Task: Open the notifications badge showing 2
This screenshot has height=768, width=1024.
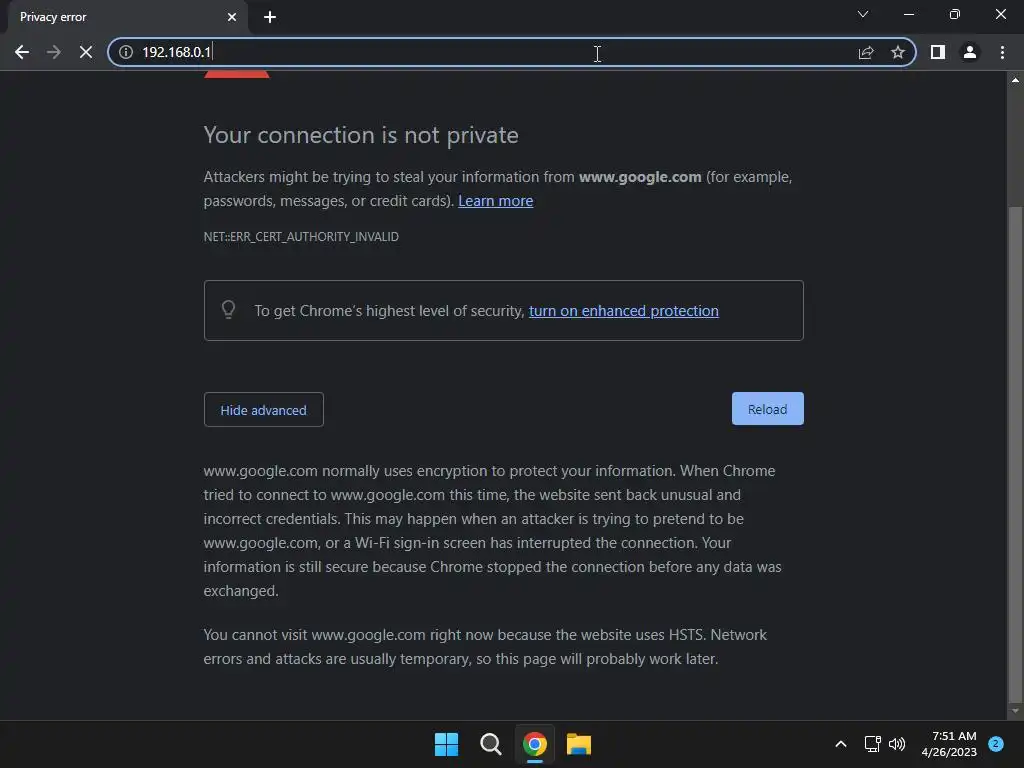Action: [x=996, y=744]
